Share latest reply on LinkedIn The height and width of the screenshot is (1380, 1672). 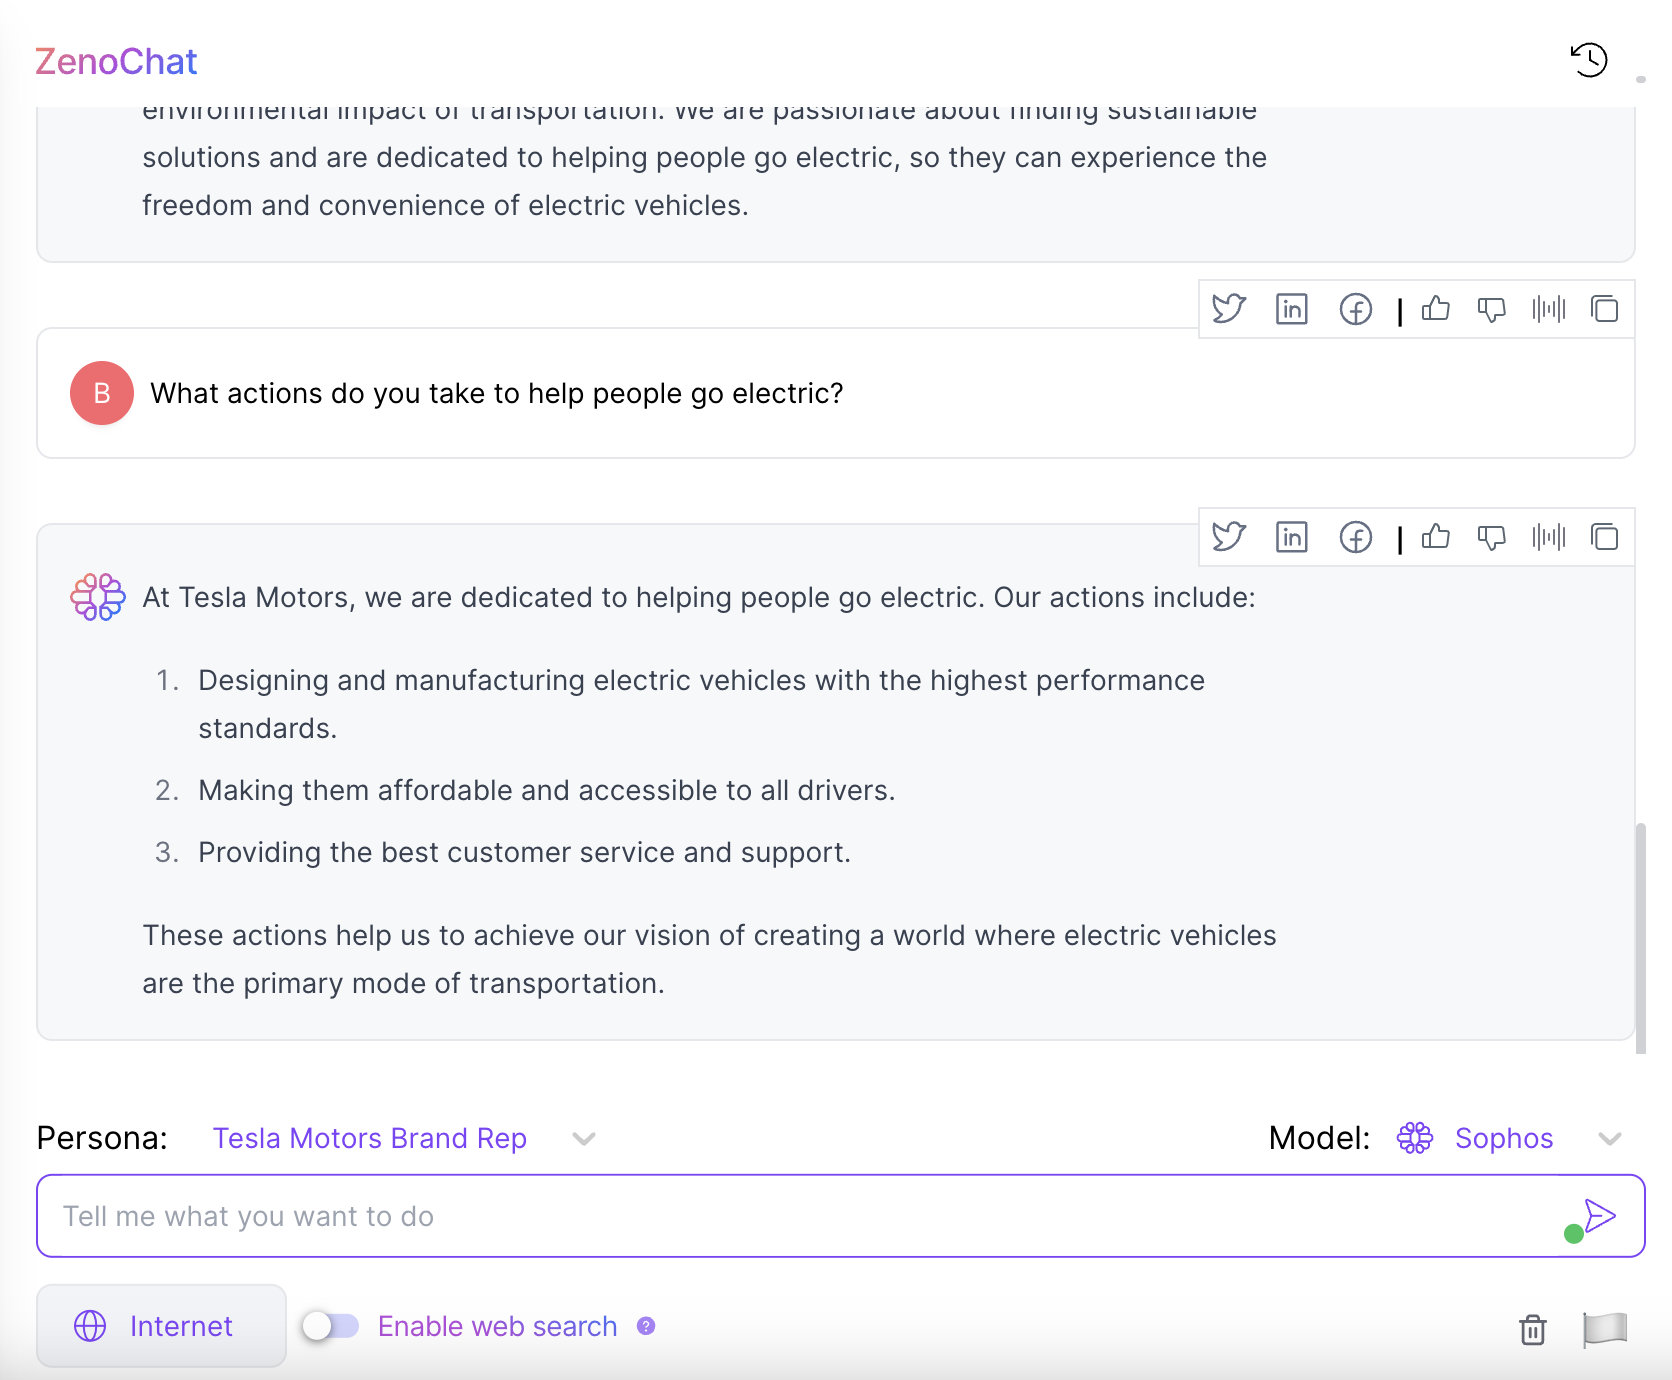(x=1291, y=537)
